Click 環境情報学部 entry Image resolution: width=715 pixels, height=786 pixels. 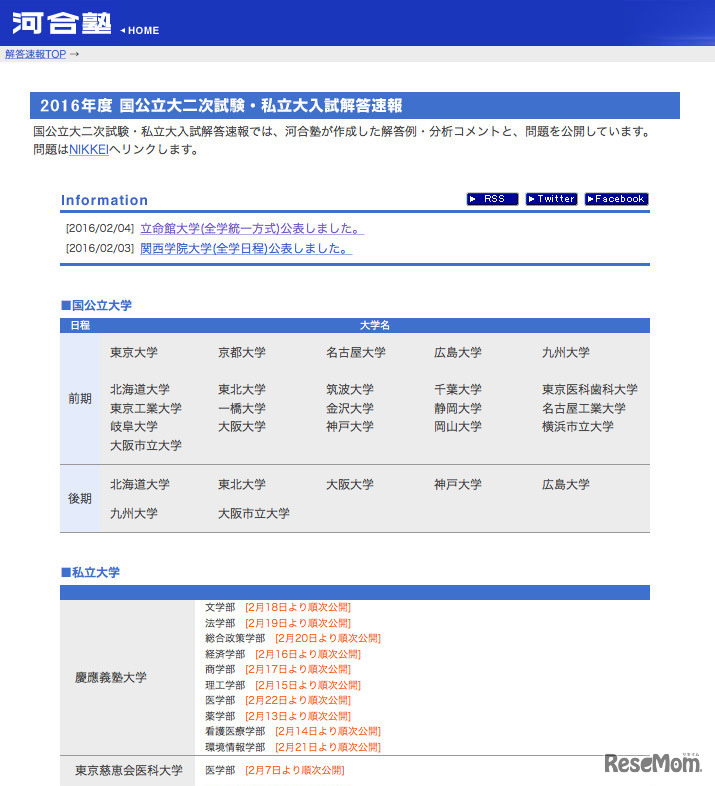click(235, 747)
